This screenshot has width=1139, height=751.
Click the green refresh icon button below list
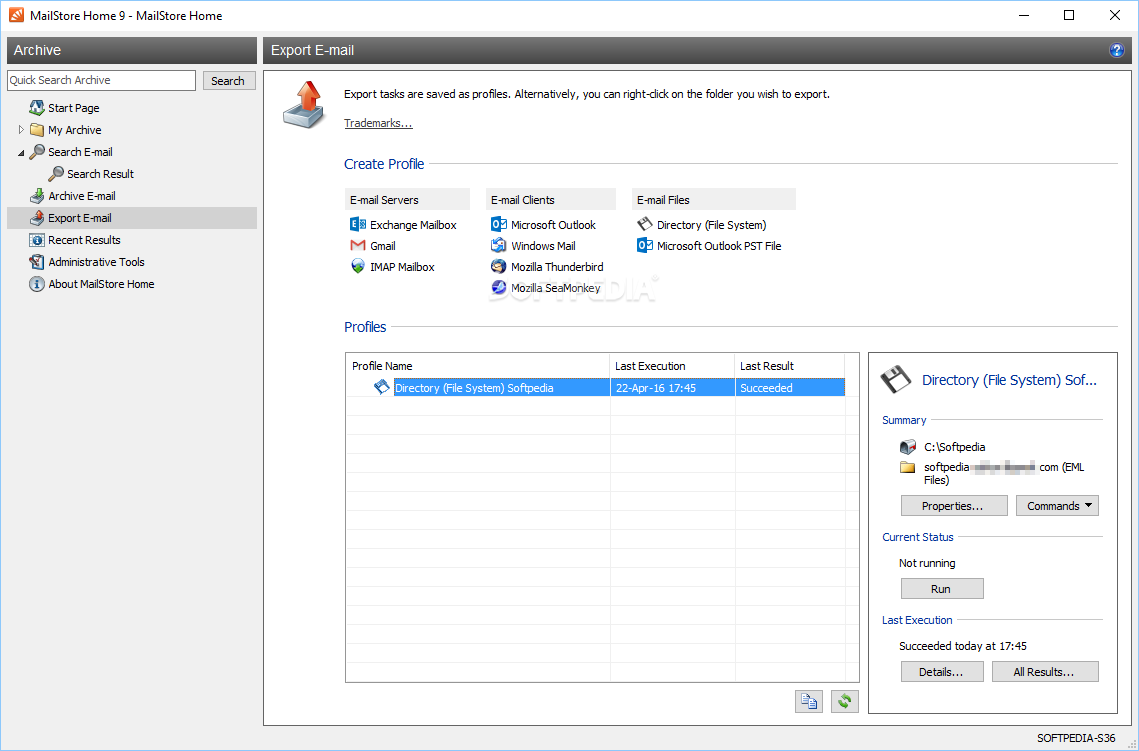(x=844, y=701)
